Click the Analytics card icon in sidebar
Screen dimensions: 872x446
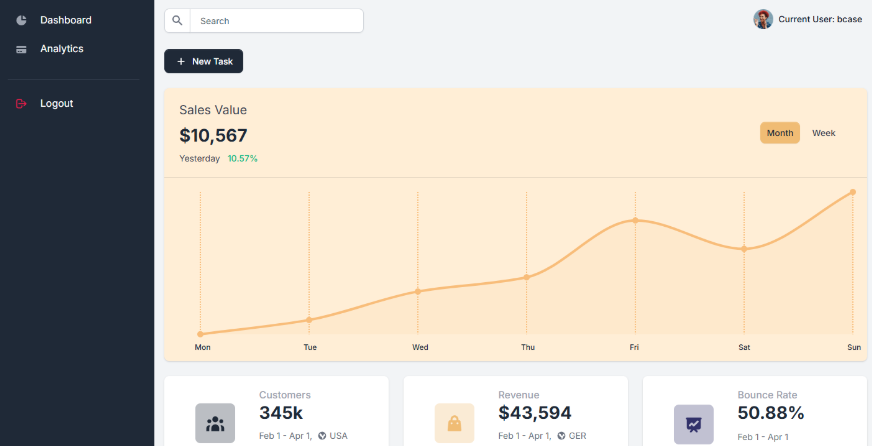click(21, 49)
